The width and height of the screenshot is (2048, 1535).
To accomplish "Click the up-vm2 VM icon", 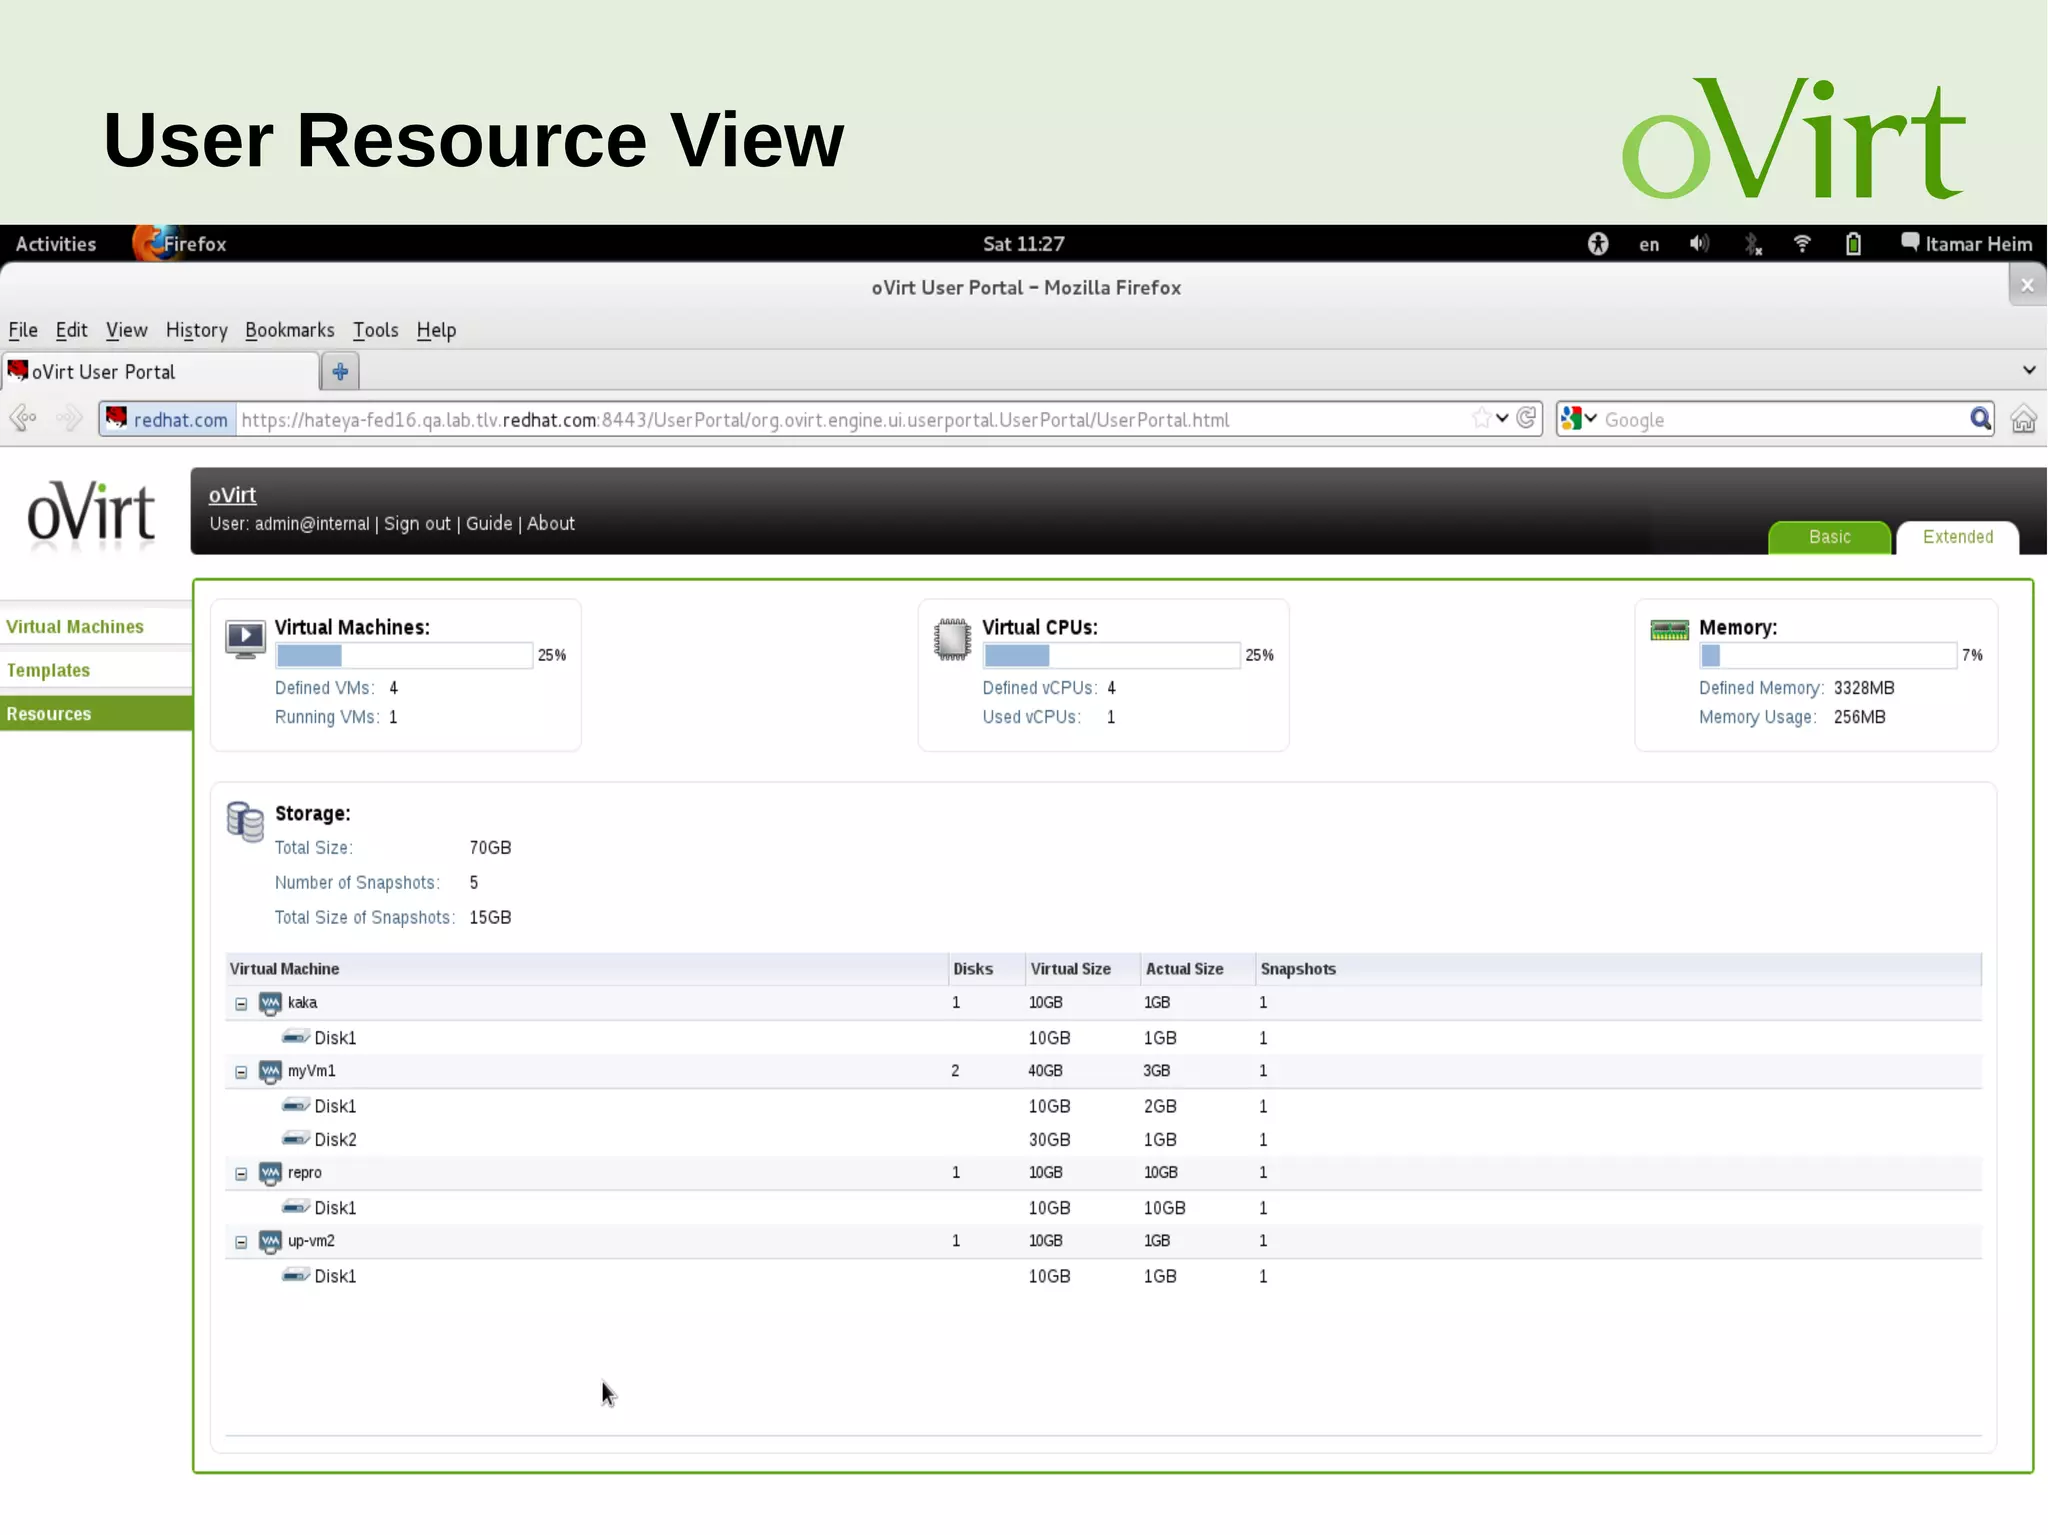I will pyautogui.click(x=270, y=1241).
